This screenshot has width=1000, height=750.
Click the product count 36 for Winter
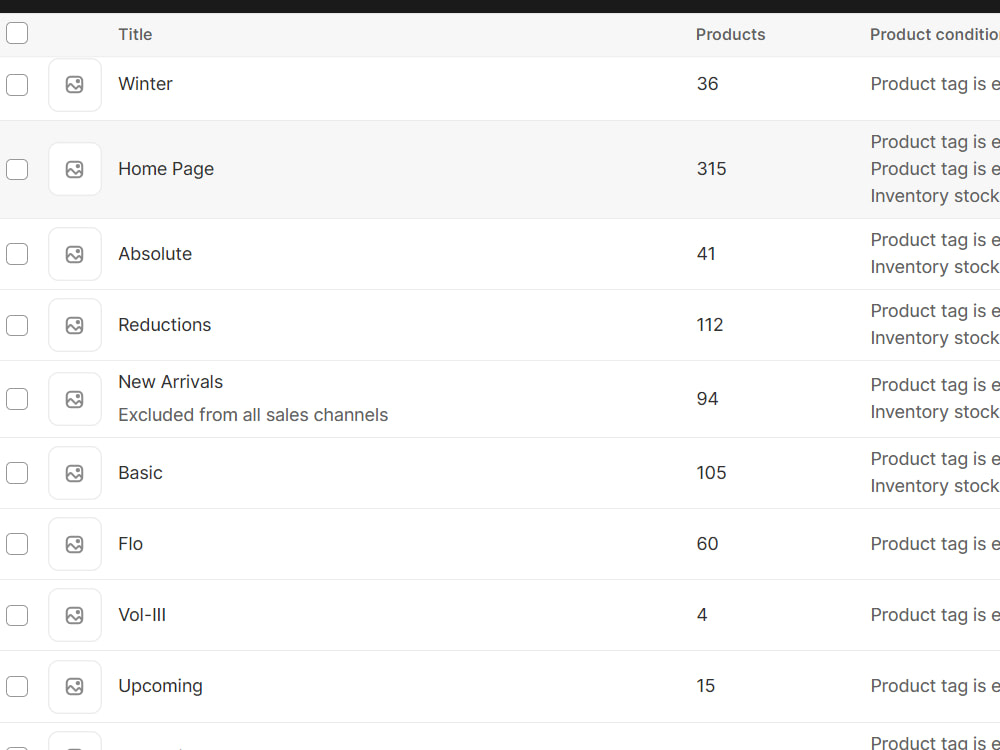point(707,84)
